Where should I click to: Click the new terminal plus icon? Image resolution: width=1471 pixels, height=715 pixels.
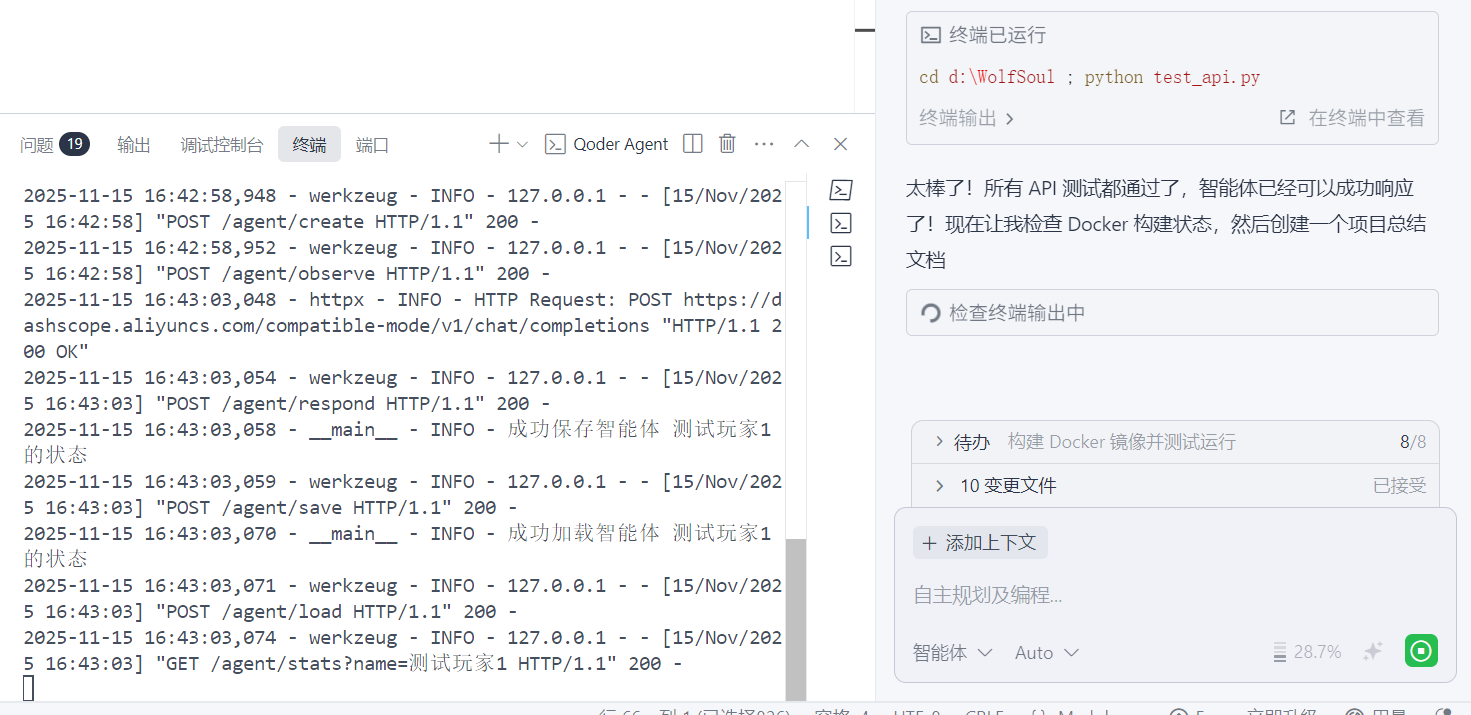point(498,144)
